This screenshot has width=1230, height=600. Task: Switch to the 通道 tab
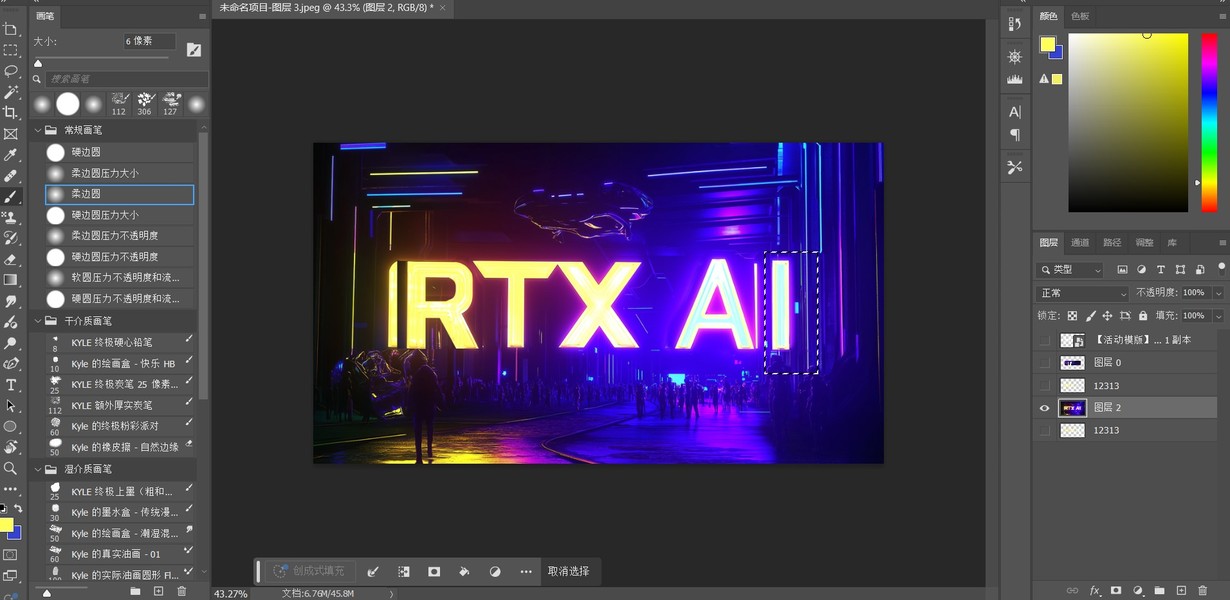1080,243
